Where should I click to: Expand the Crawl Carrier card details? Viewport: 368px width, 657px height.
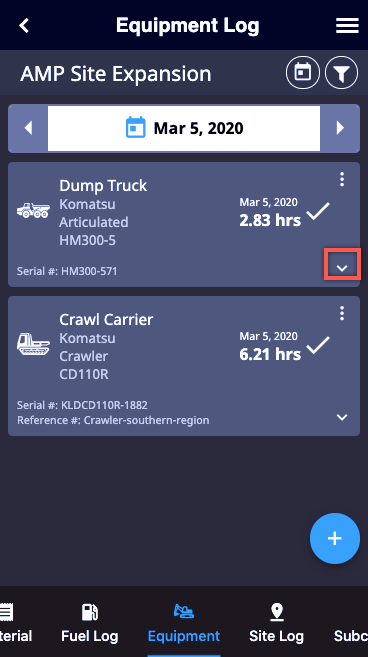pos(342,417)
